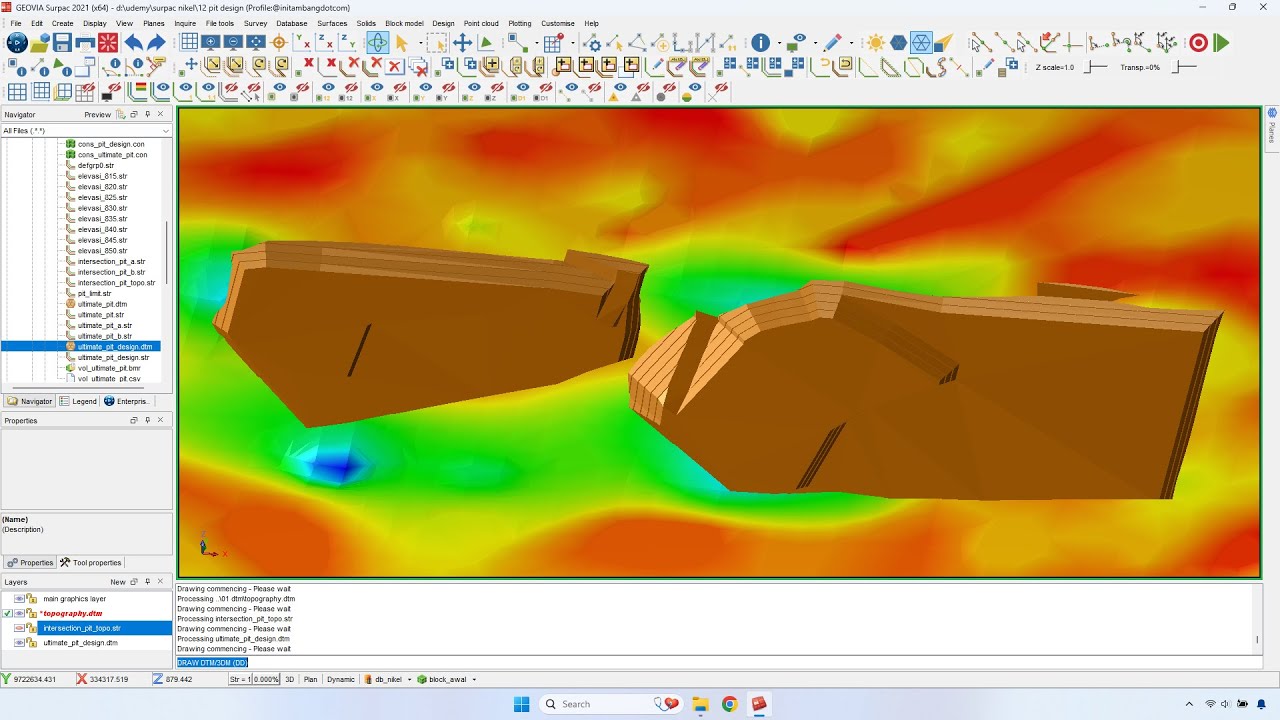This screenshot has width=1280, height=720.
Task: Toggle visibility of main graphics layer
Action: click(x=19, y=599)
